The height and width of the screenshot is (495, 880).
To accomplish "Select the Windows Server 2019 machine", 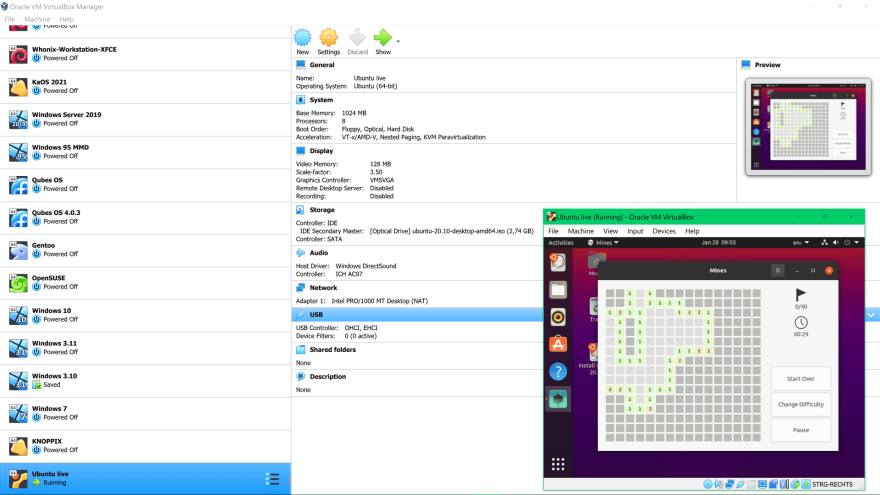I will [x=145, y=120].
